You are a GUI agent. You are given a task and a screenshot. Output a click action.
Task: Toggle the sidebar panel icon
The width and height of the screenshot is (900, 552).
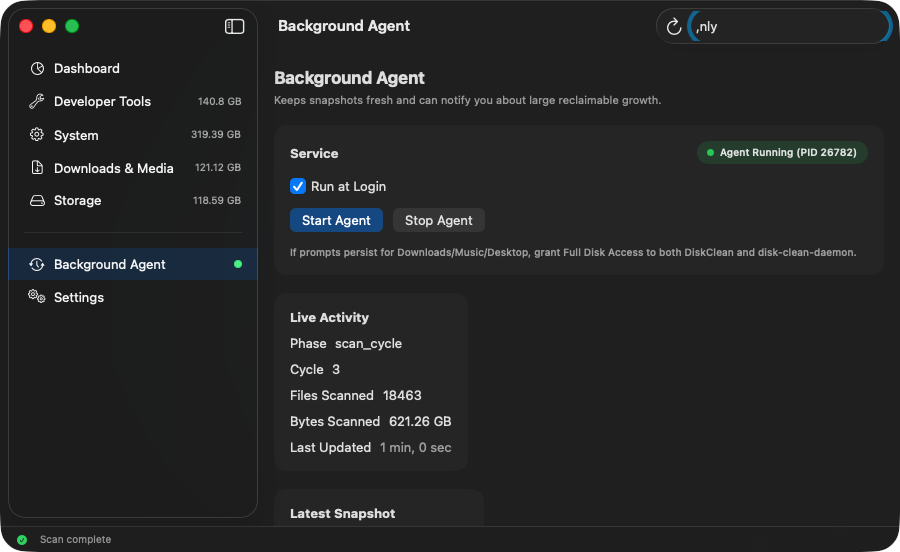point(234,26)
